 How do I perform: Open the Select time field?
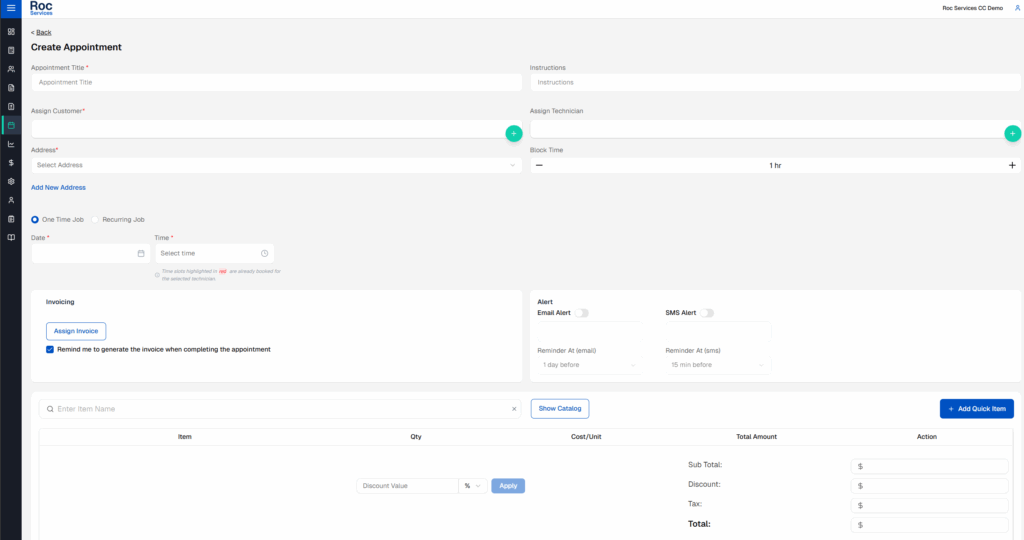(x=214, y=253)
